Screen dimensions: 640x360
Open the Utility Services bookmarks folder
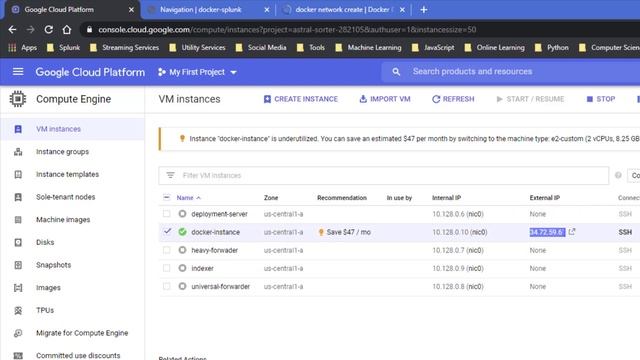coord(198,48)
